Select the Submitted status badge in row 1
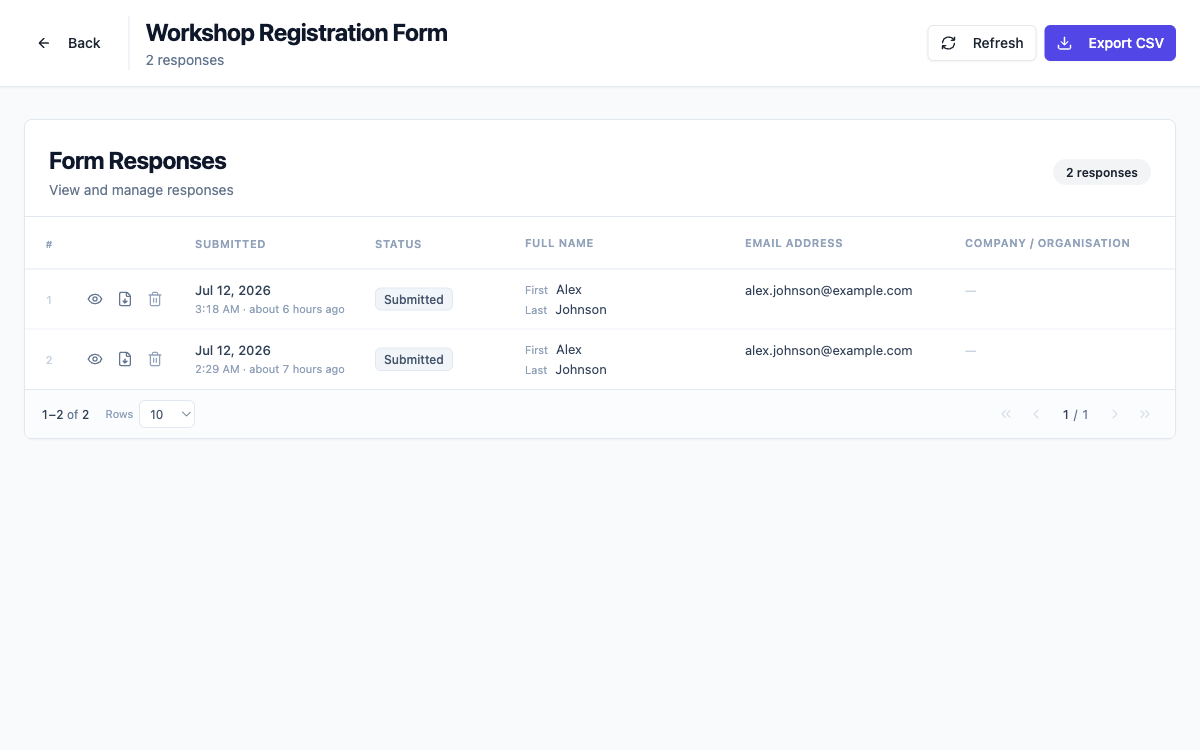 414,299
